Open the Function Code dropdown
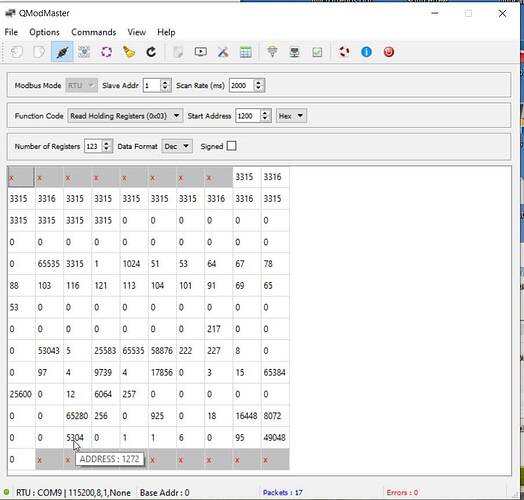The width and height of the screenshot is (524, 500). click(125, 116)
